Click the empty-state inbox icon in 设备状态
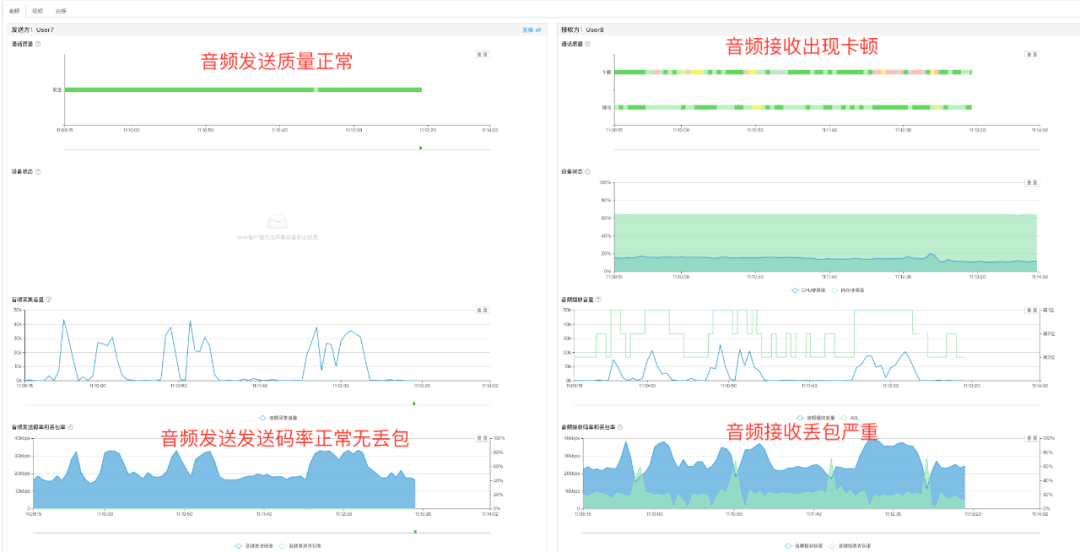 (278, 221)
